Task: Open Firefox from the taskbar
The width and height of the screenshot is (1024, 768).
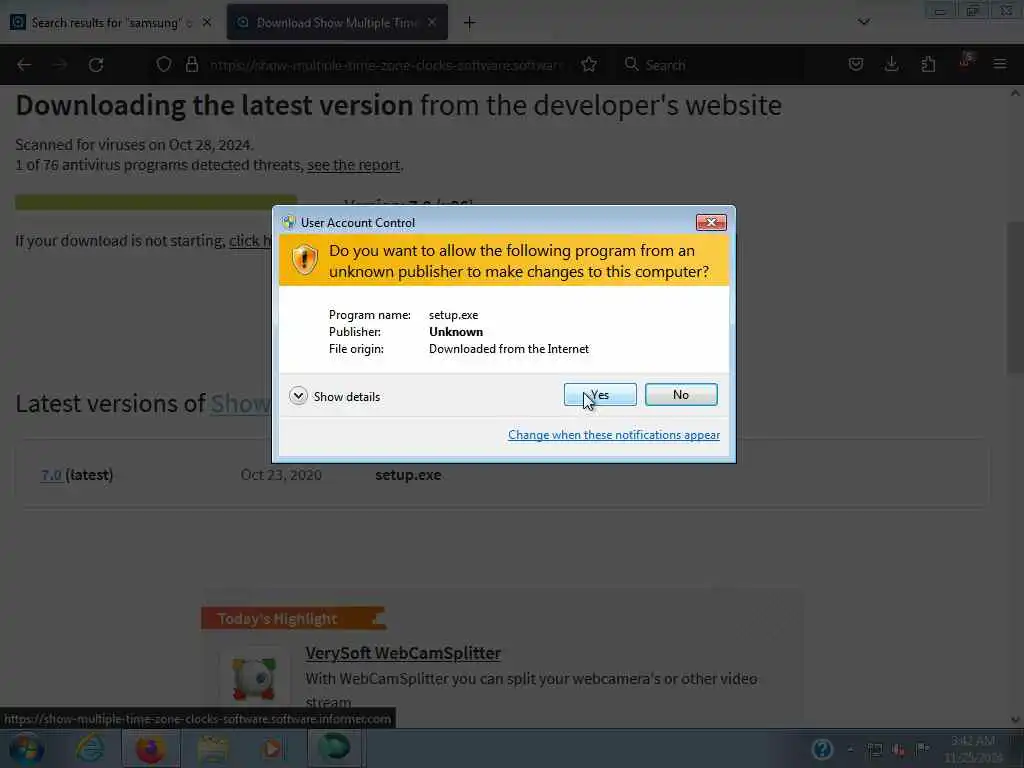Action: tap(150, 748)
